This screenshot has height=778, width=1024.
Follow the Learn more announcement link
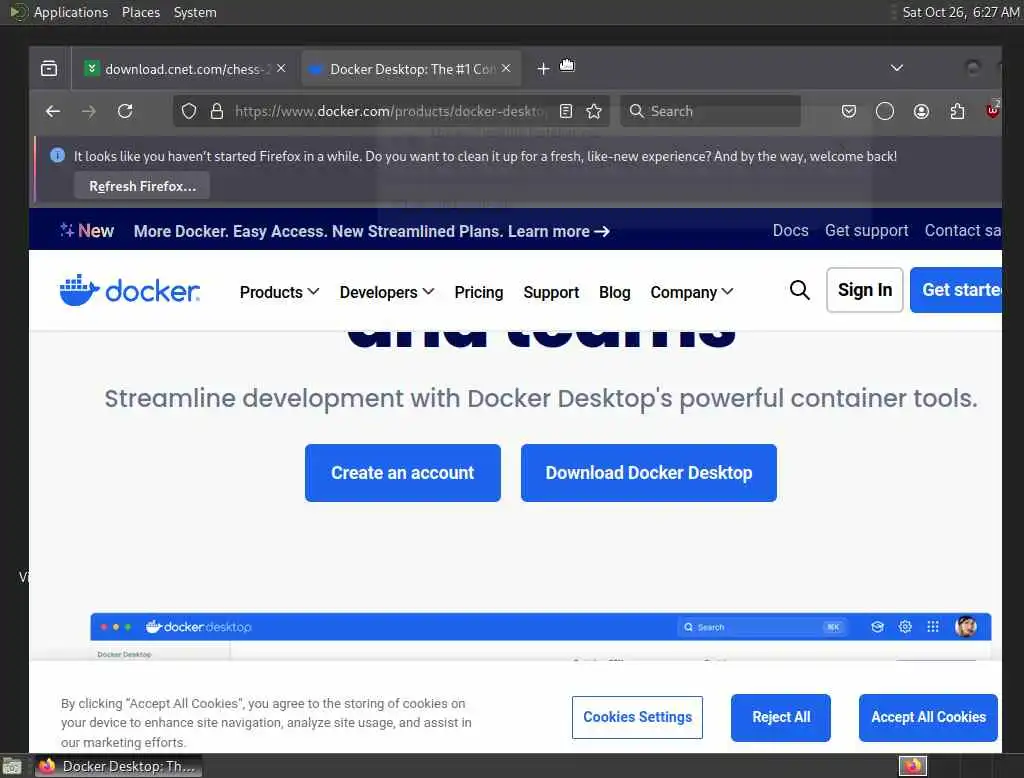coord(558,231)
